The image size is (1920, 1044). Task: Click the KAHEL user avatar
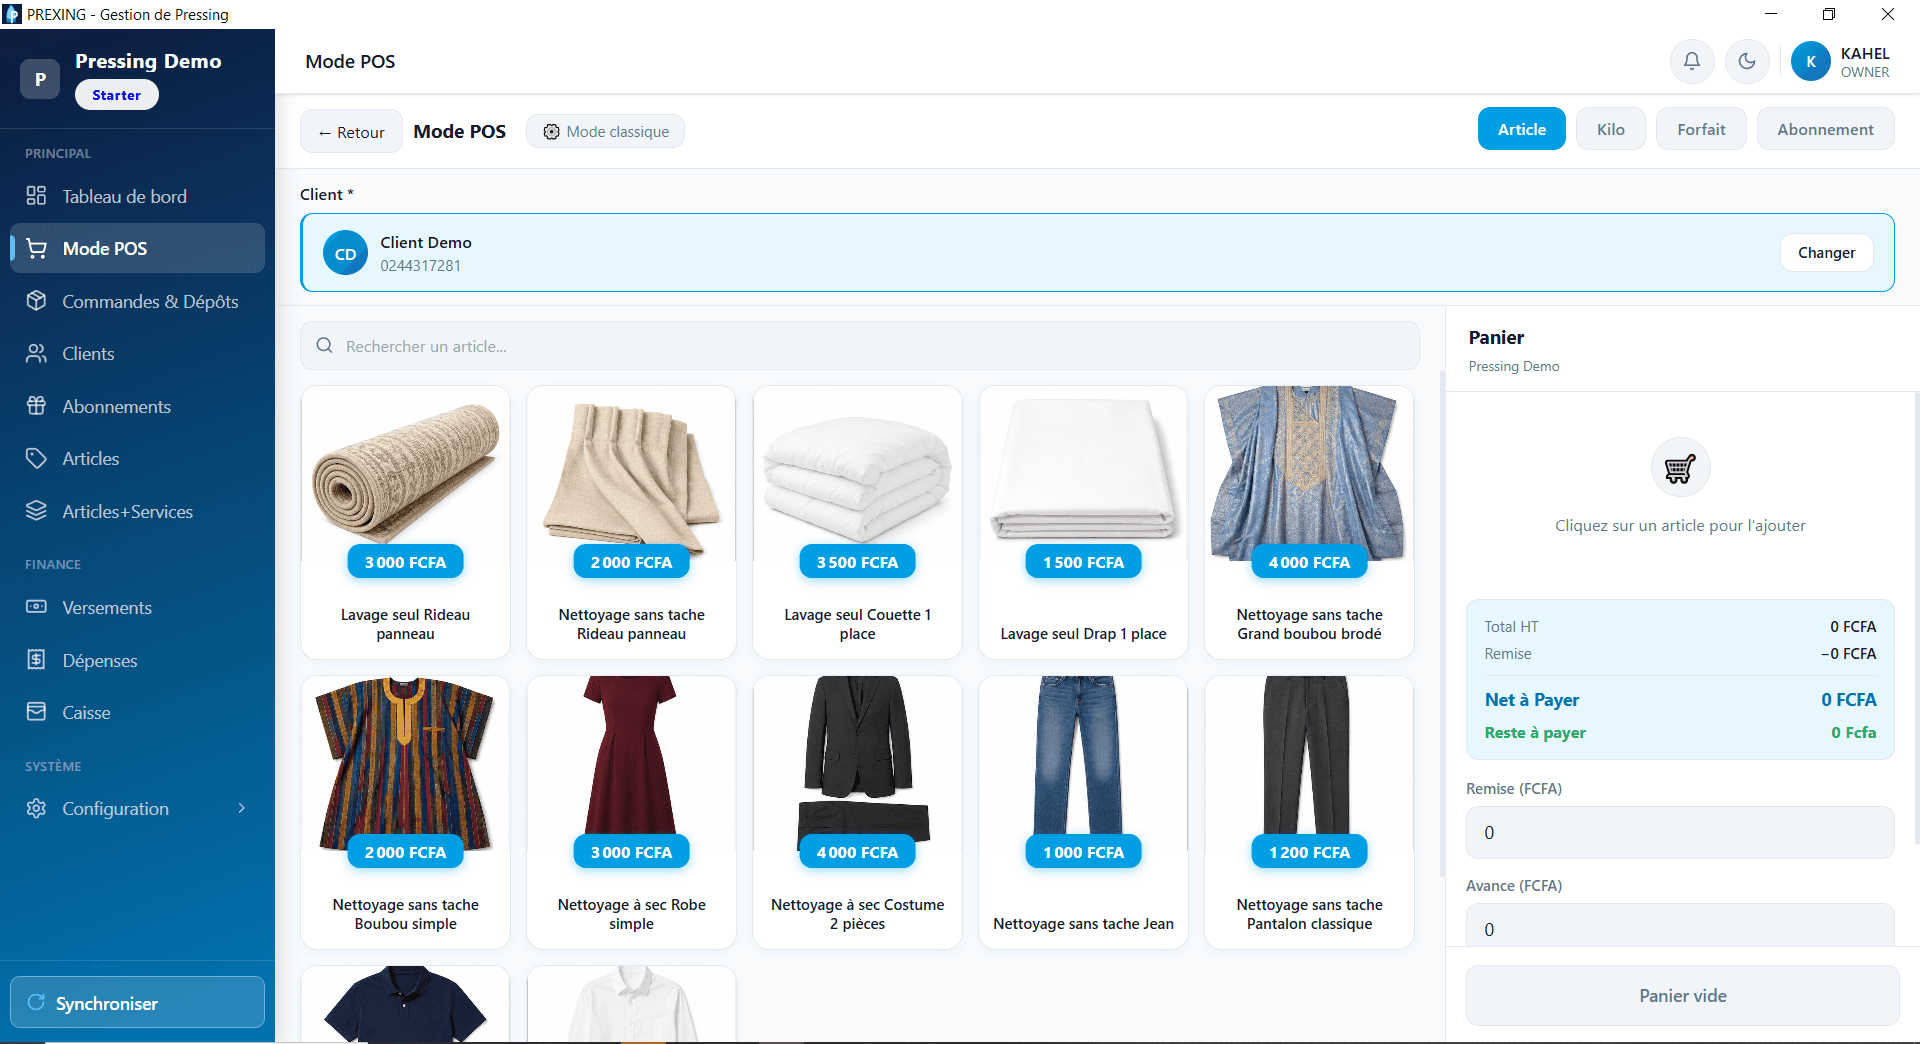pyautogui.click(x=1810, y=61)
